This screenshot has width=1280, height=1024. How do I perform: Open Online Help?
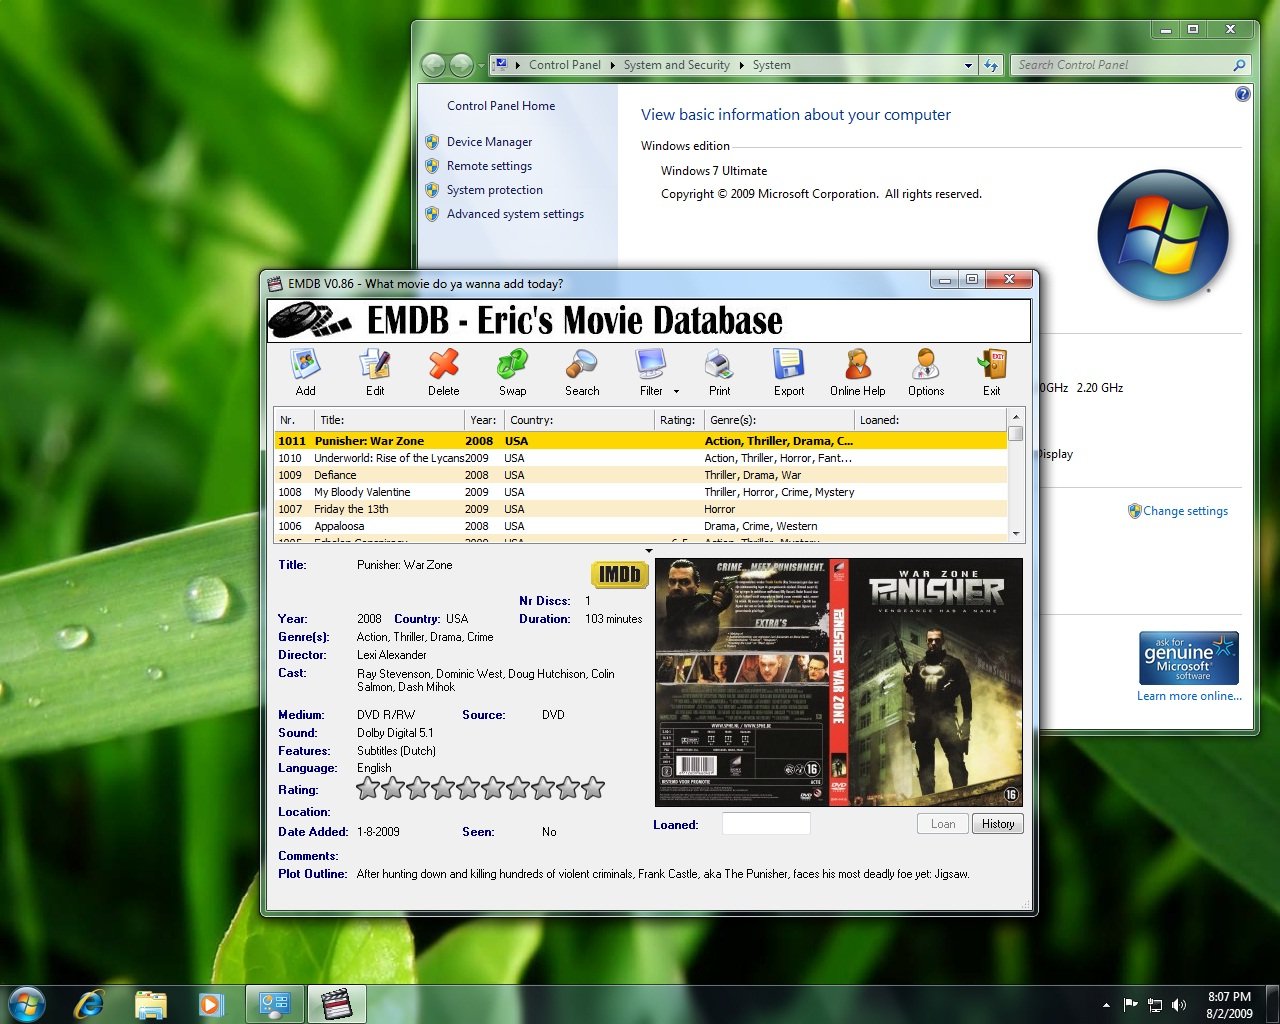pos(857,365)
